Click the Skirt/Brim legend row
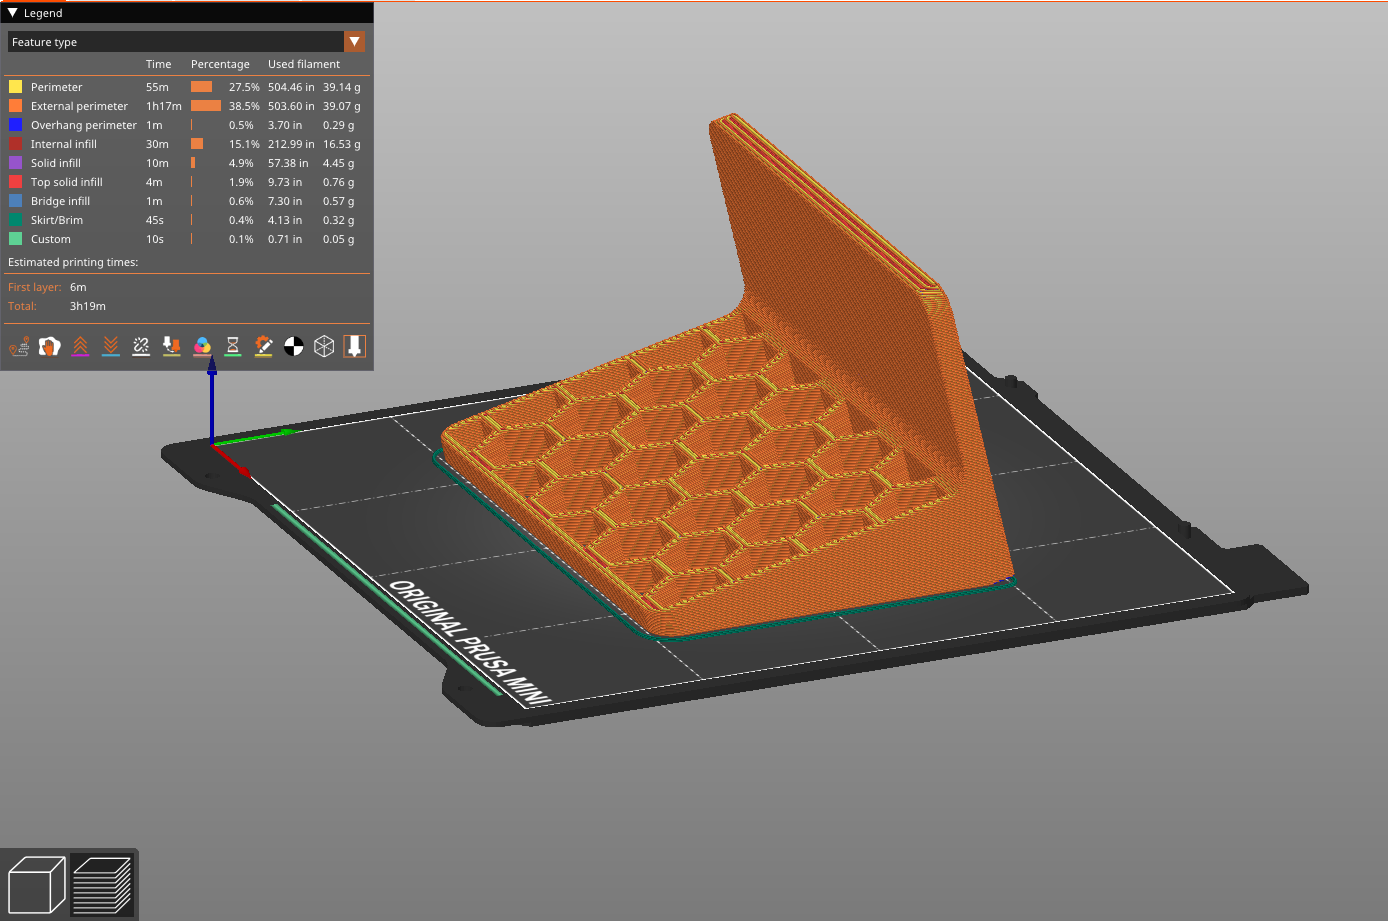Image resolution: width=1391 pixels, height=923 pixels. 57,220
